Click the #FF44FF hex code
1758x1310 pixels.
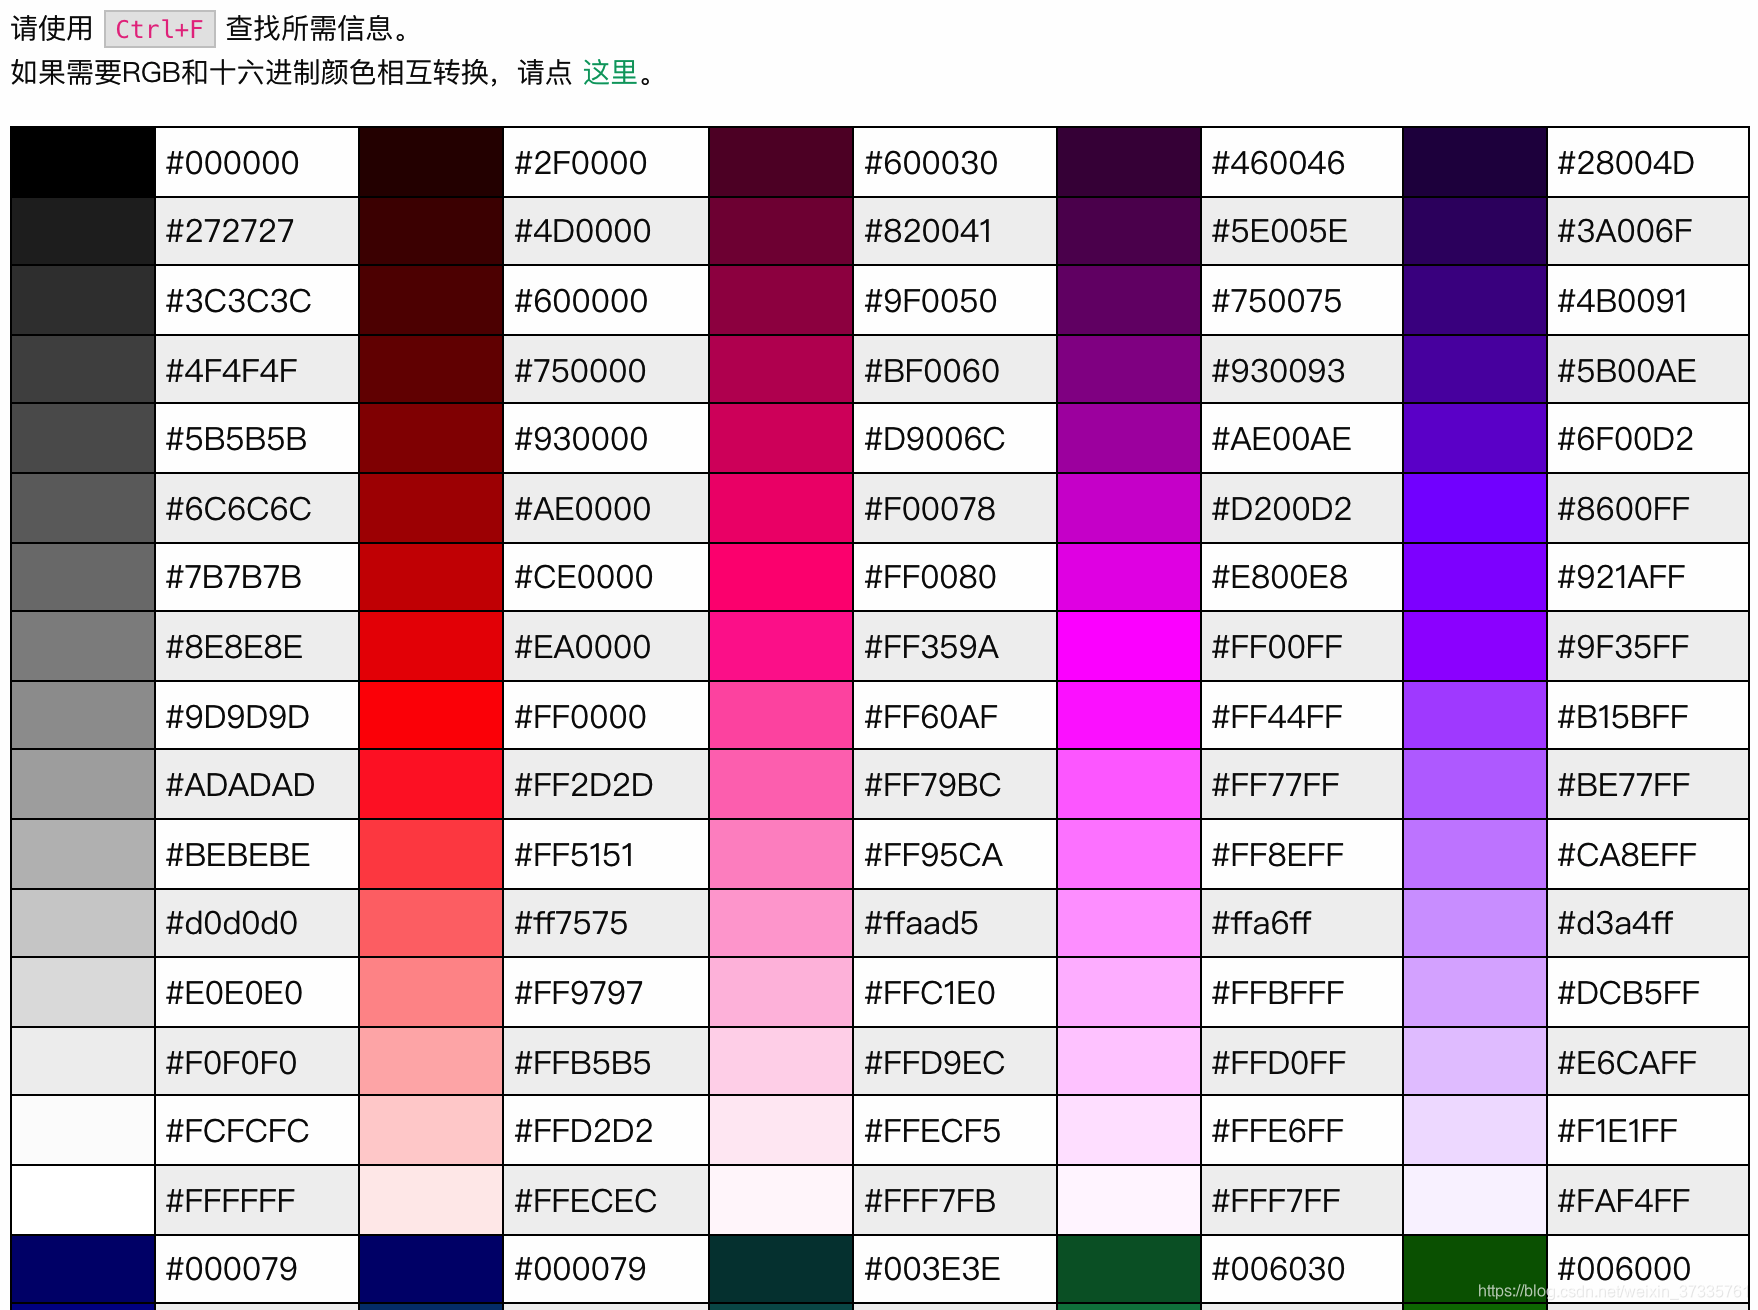[1277, 717]
